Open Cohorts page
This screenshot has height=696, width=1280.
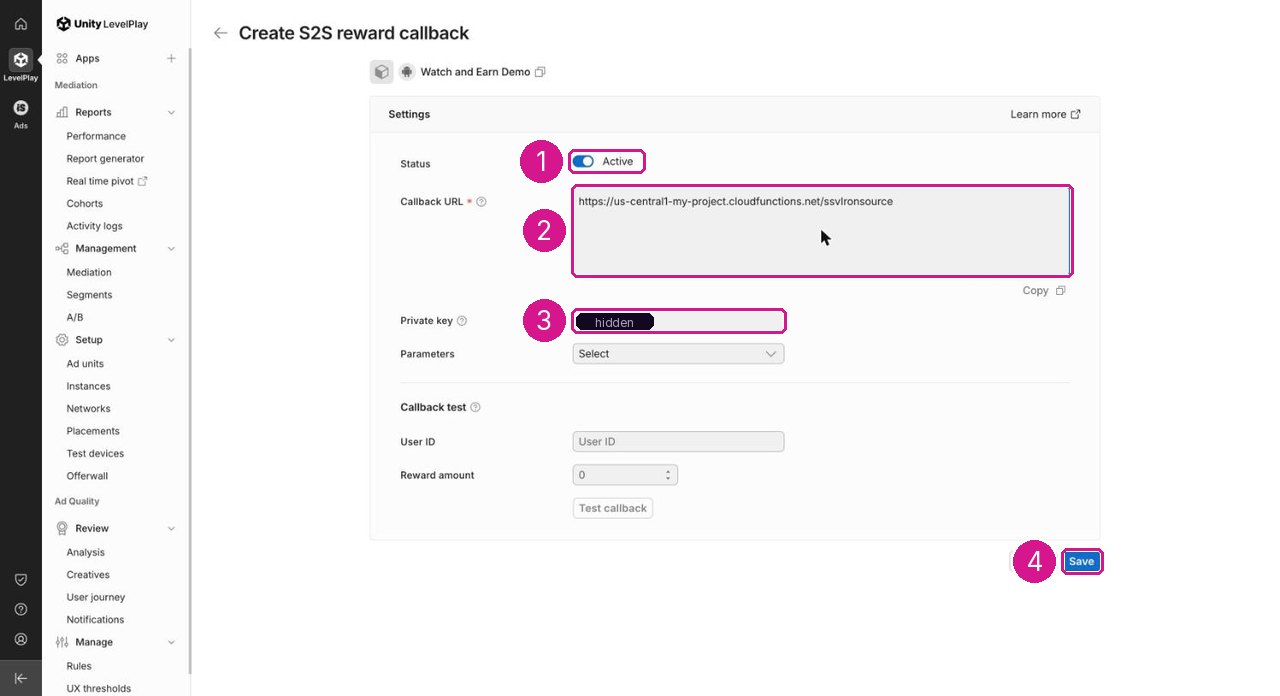pos(85,204)
